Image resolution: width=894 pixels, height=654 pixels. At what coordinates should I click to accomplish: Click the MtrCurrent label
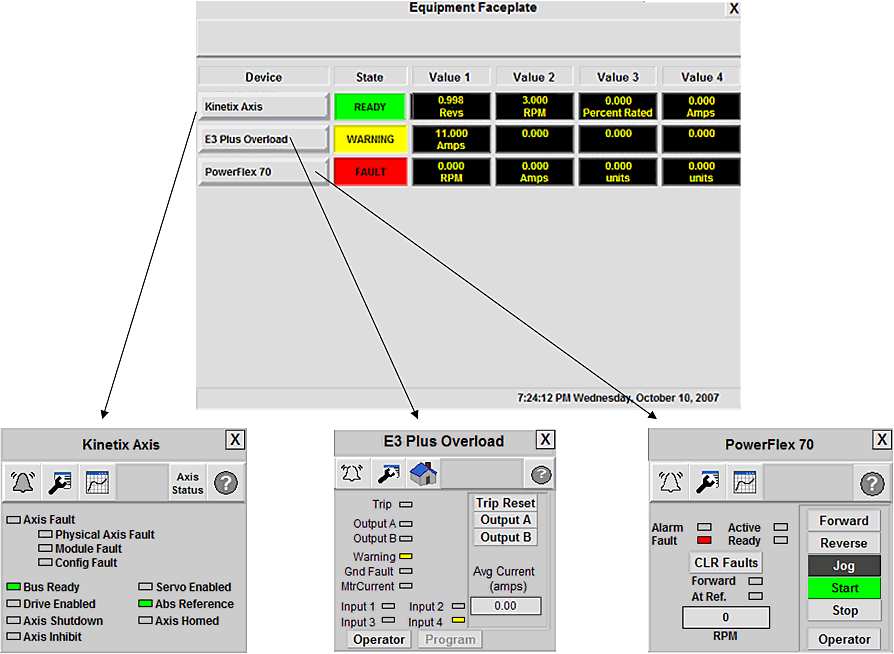(368, 586)
